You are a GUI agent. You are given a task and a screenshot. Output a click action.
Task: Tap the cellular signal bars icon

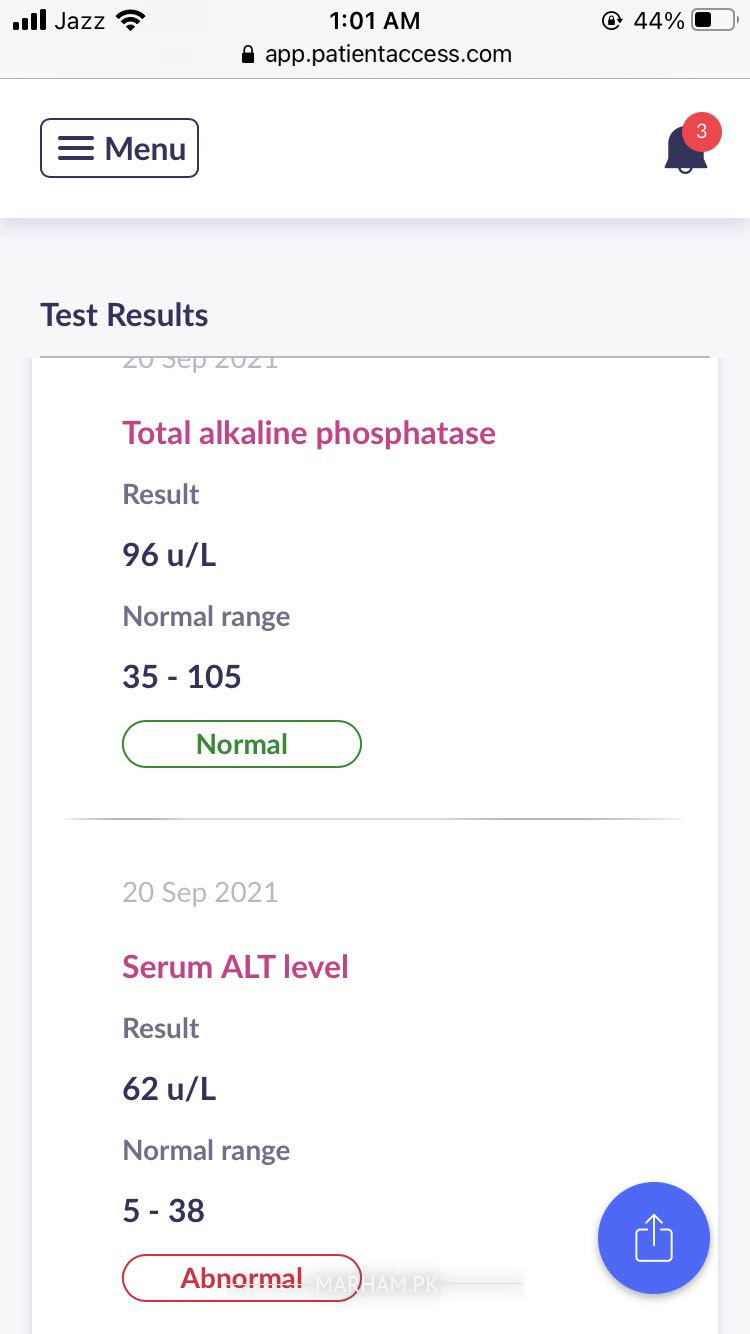point(30,20)
